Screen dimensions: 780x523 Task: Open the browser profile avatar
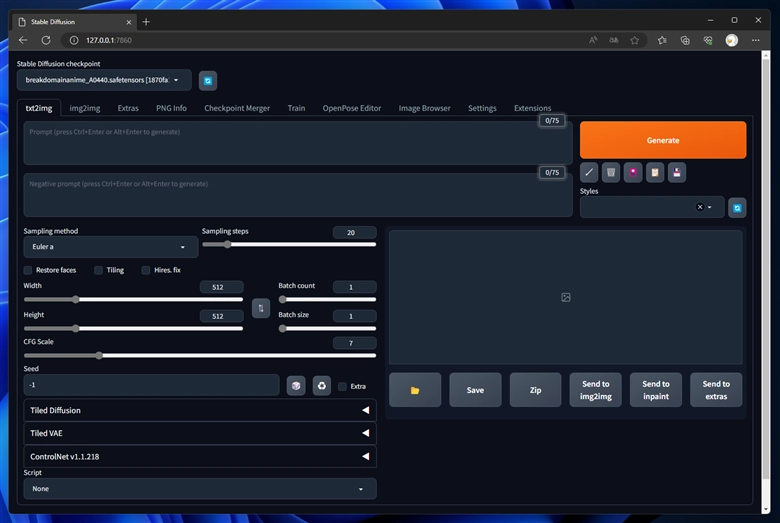[731, 40]
